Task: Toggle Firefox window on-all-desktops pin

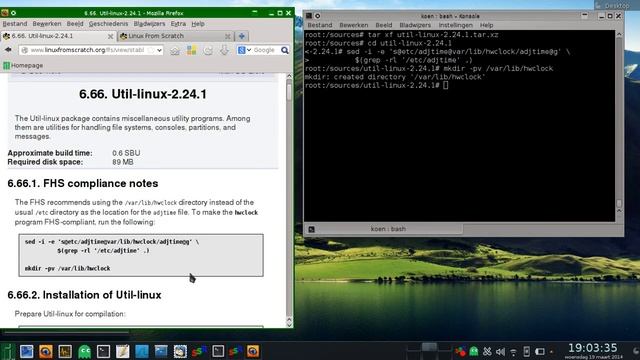Action: pos(13,13)
